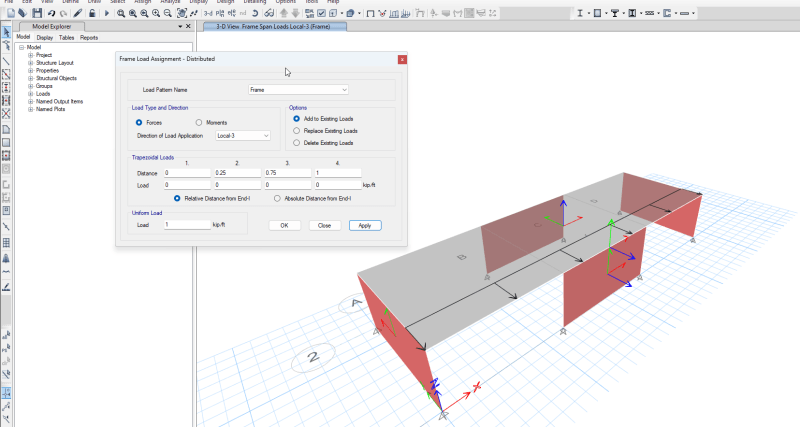The height and width of the screenshot is (427, 800).
Task: Click the Redo arrow icon
Action: 63,13
